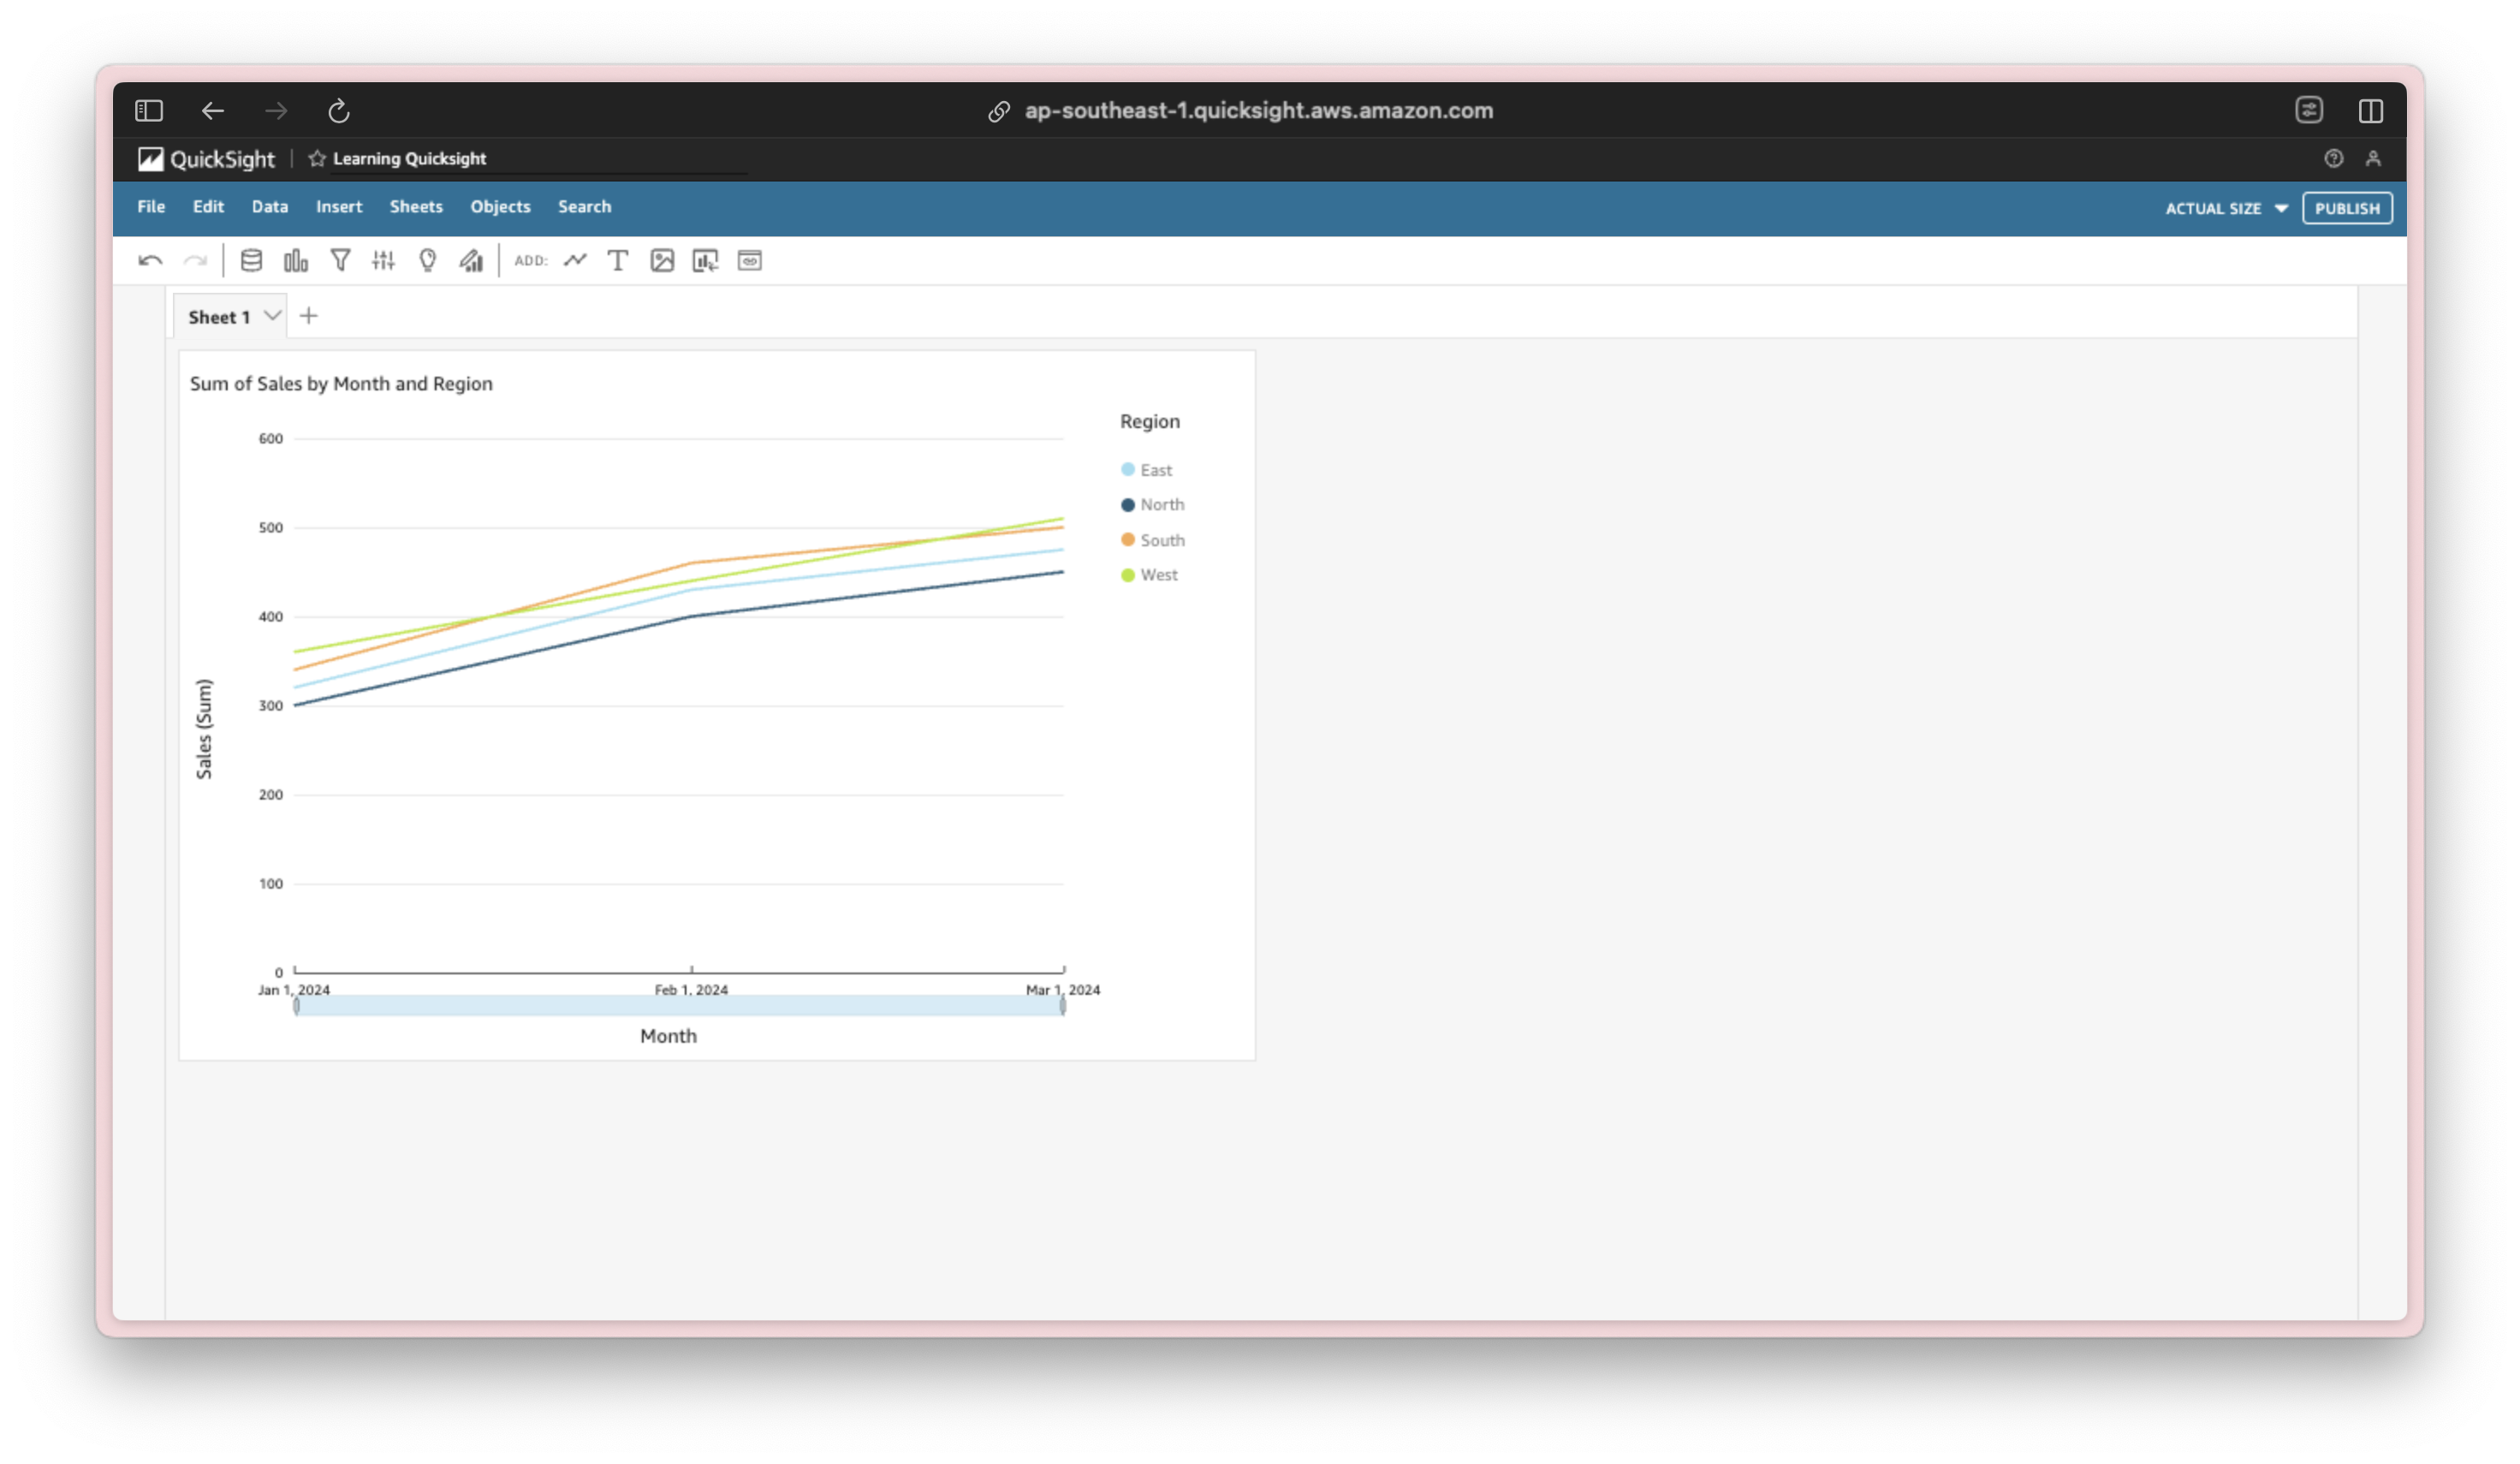The height and width of the screenshot is (1464, 2520).
Task: Open the Insights lightbulb icon
Action: (x=428, y=261)
